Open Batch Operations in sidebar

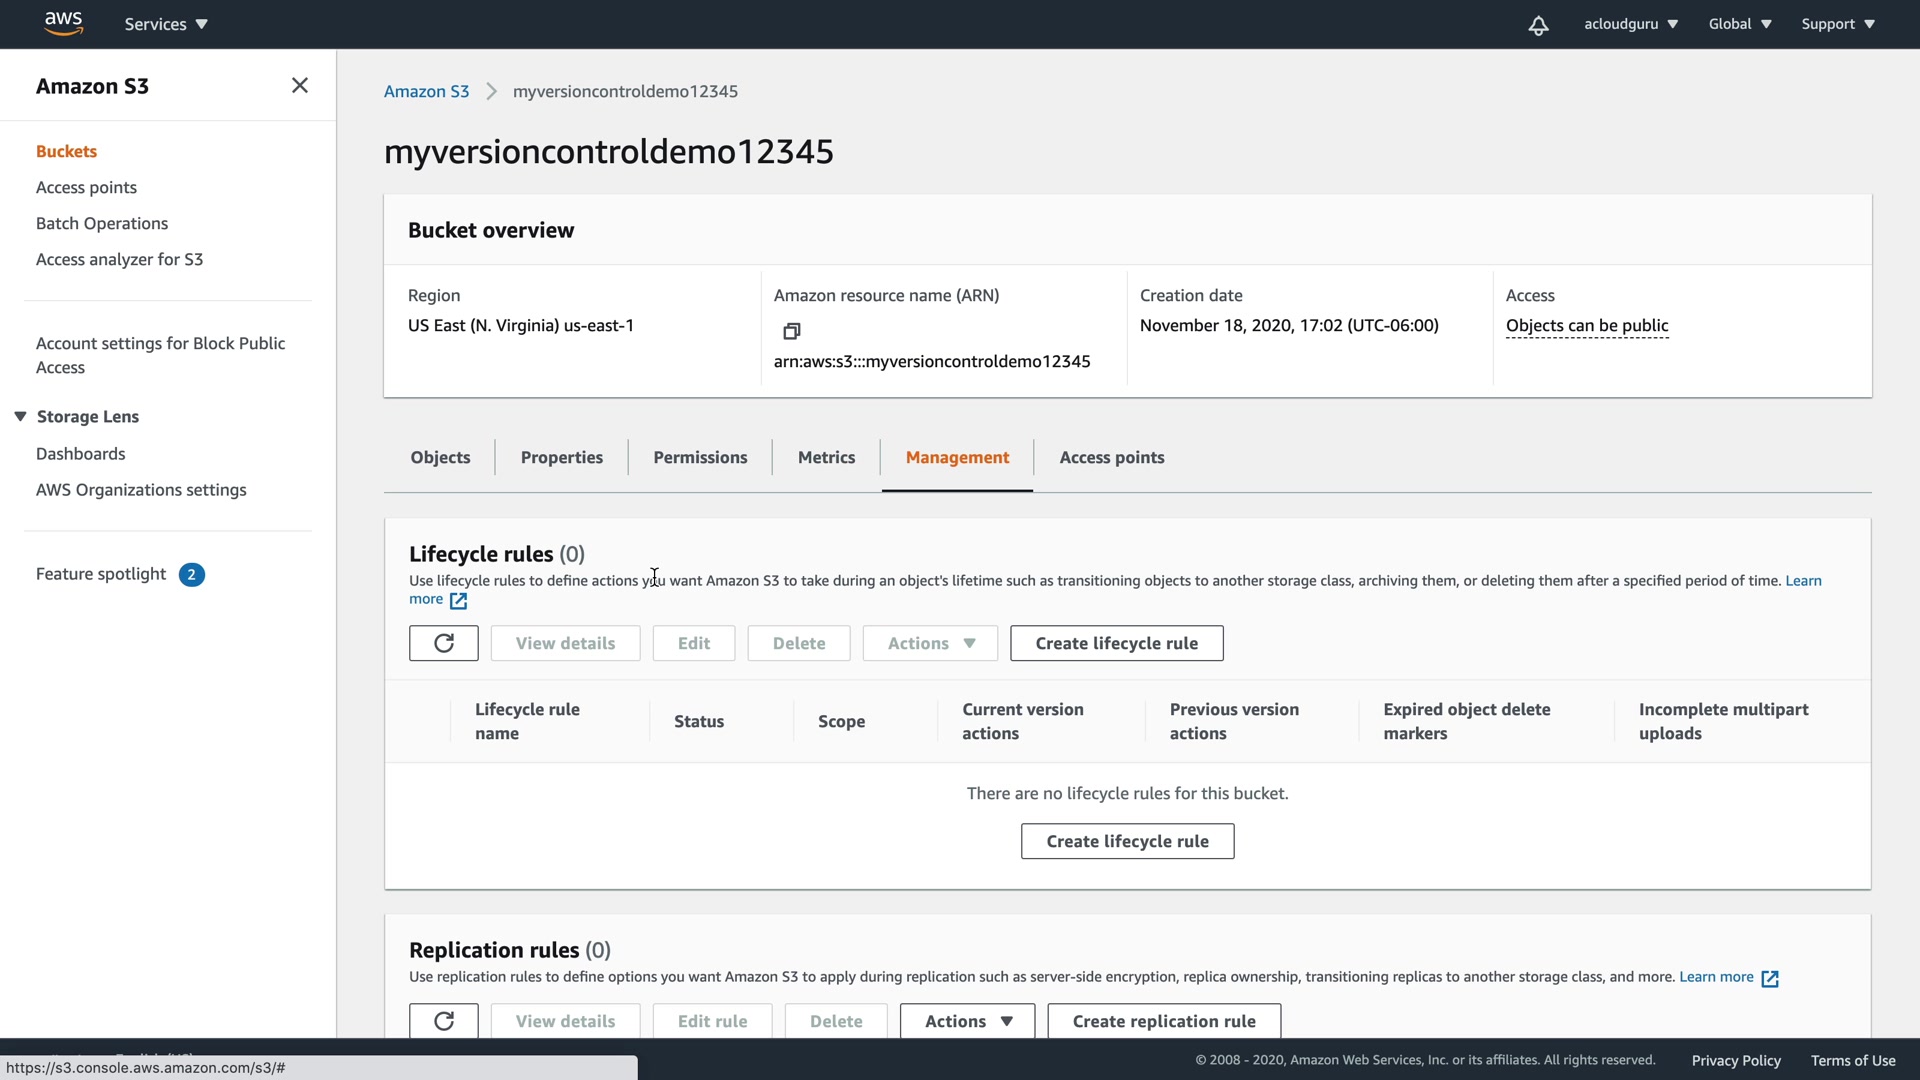(102, 223)
